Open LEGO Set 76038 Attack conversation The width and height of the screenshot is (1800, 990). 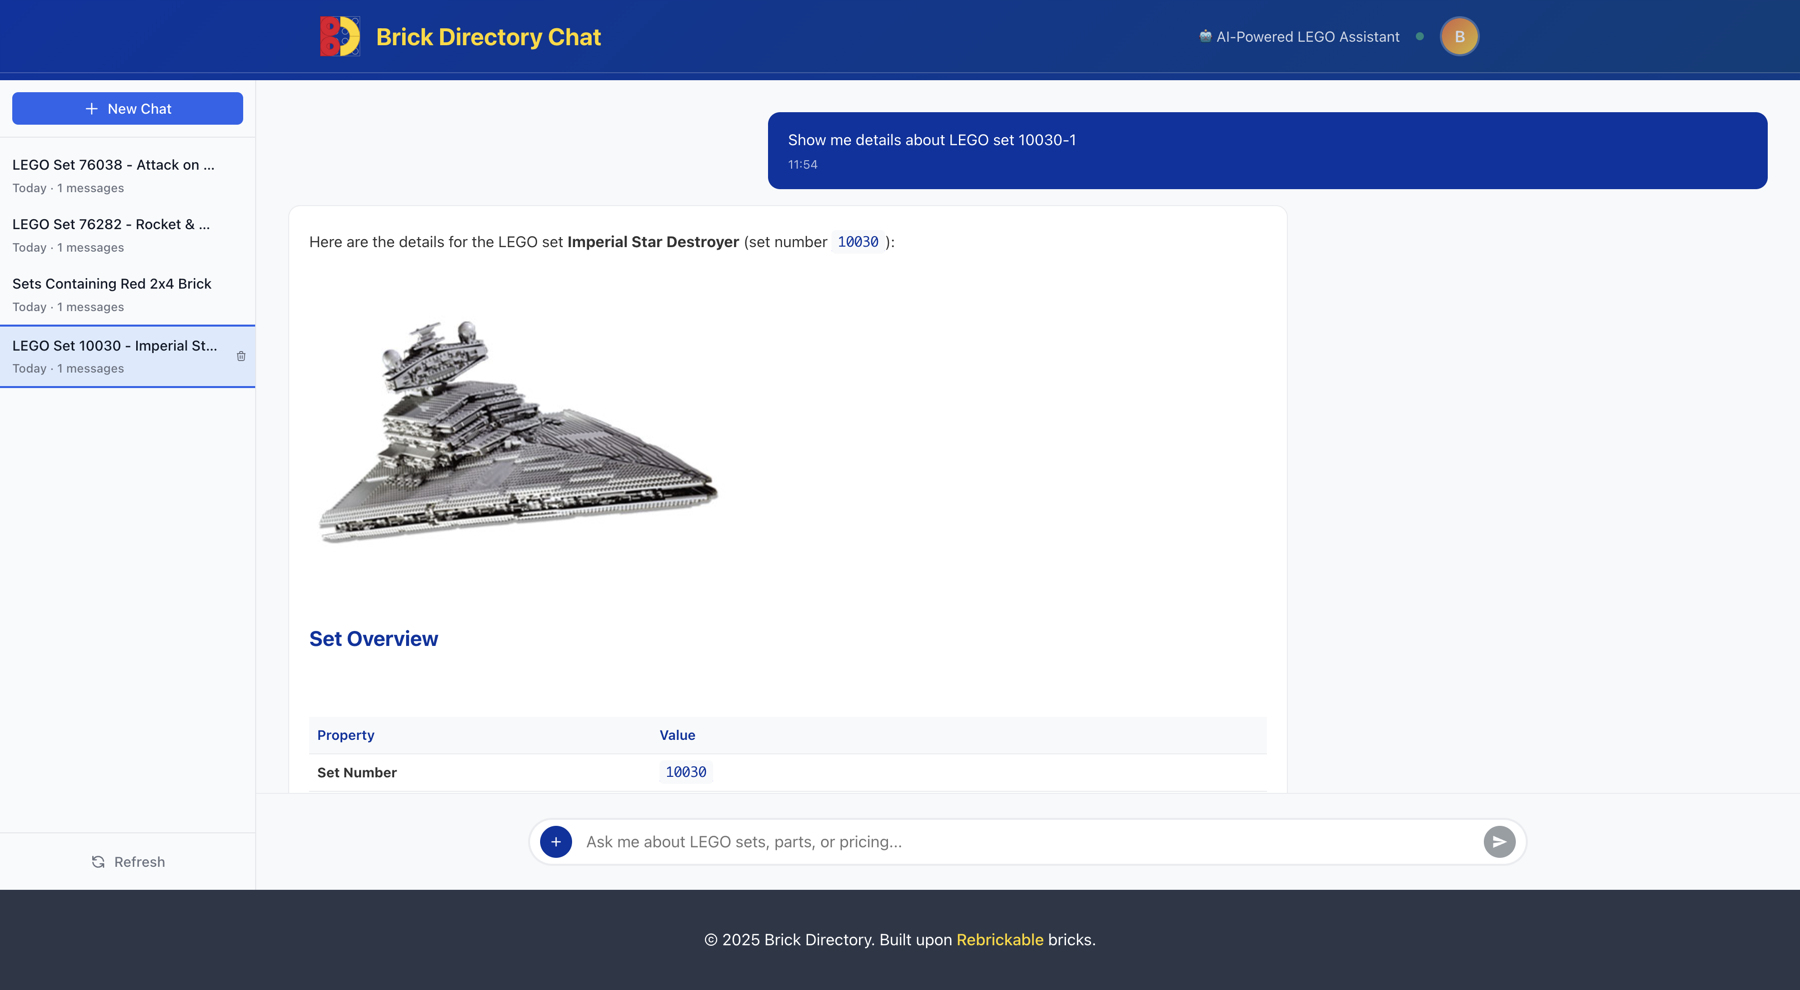pos(113,175)
